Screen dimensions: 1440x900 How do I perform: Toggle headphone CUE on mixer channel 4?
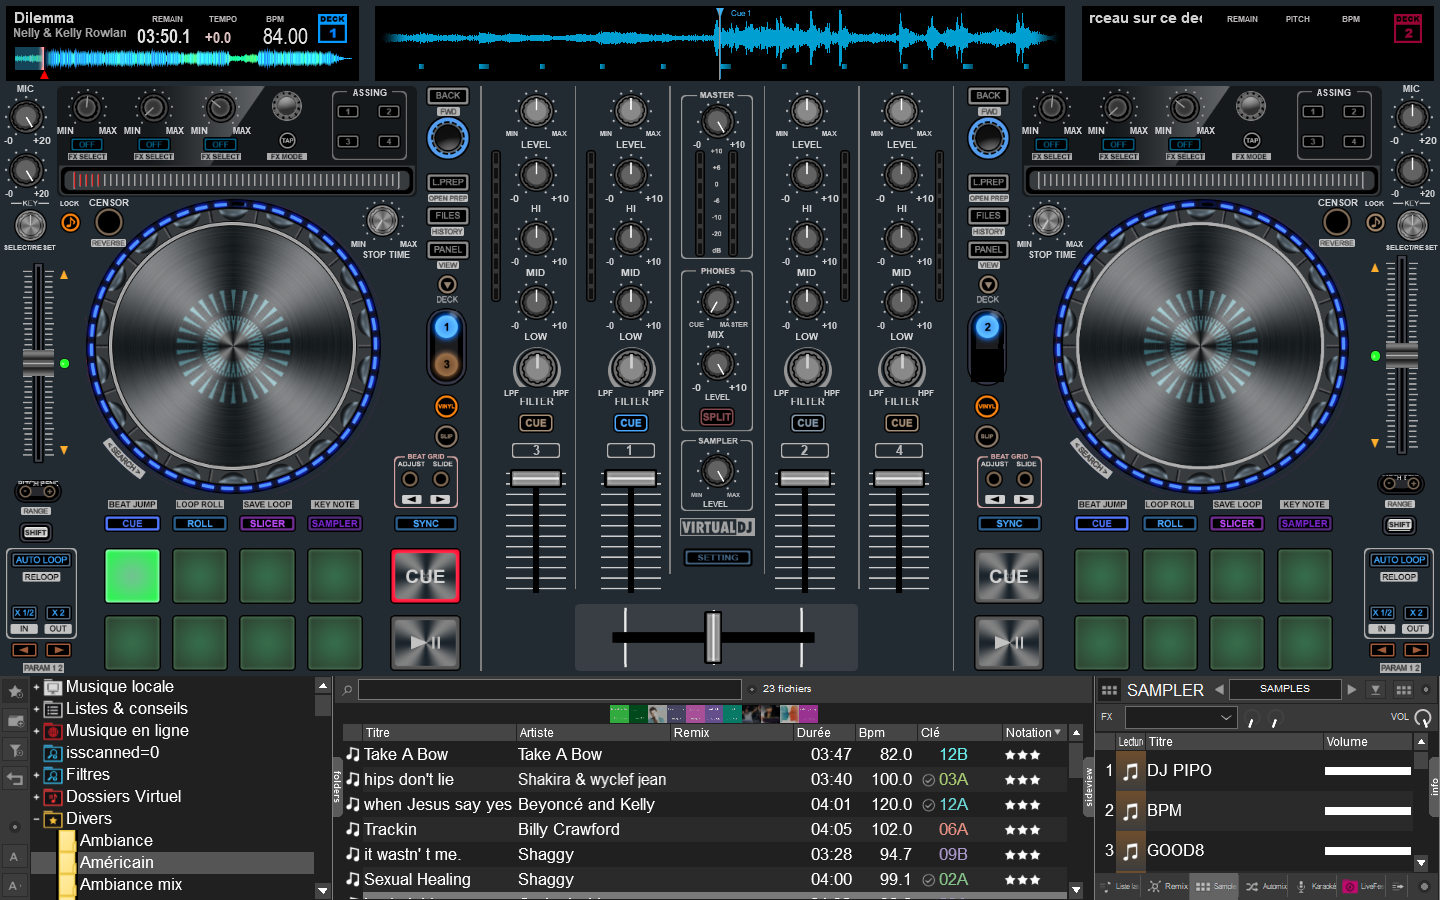pos(902,423)
